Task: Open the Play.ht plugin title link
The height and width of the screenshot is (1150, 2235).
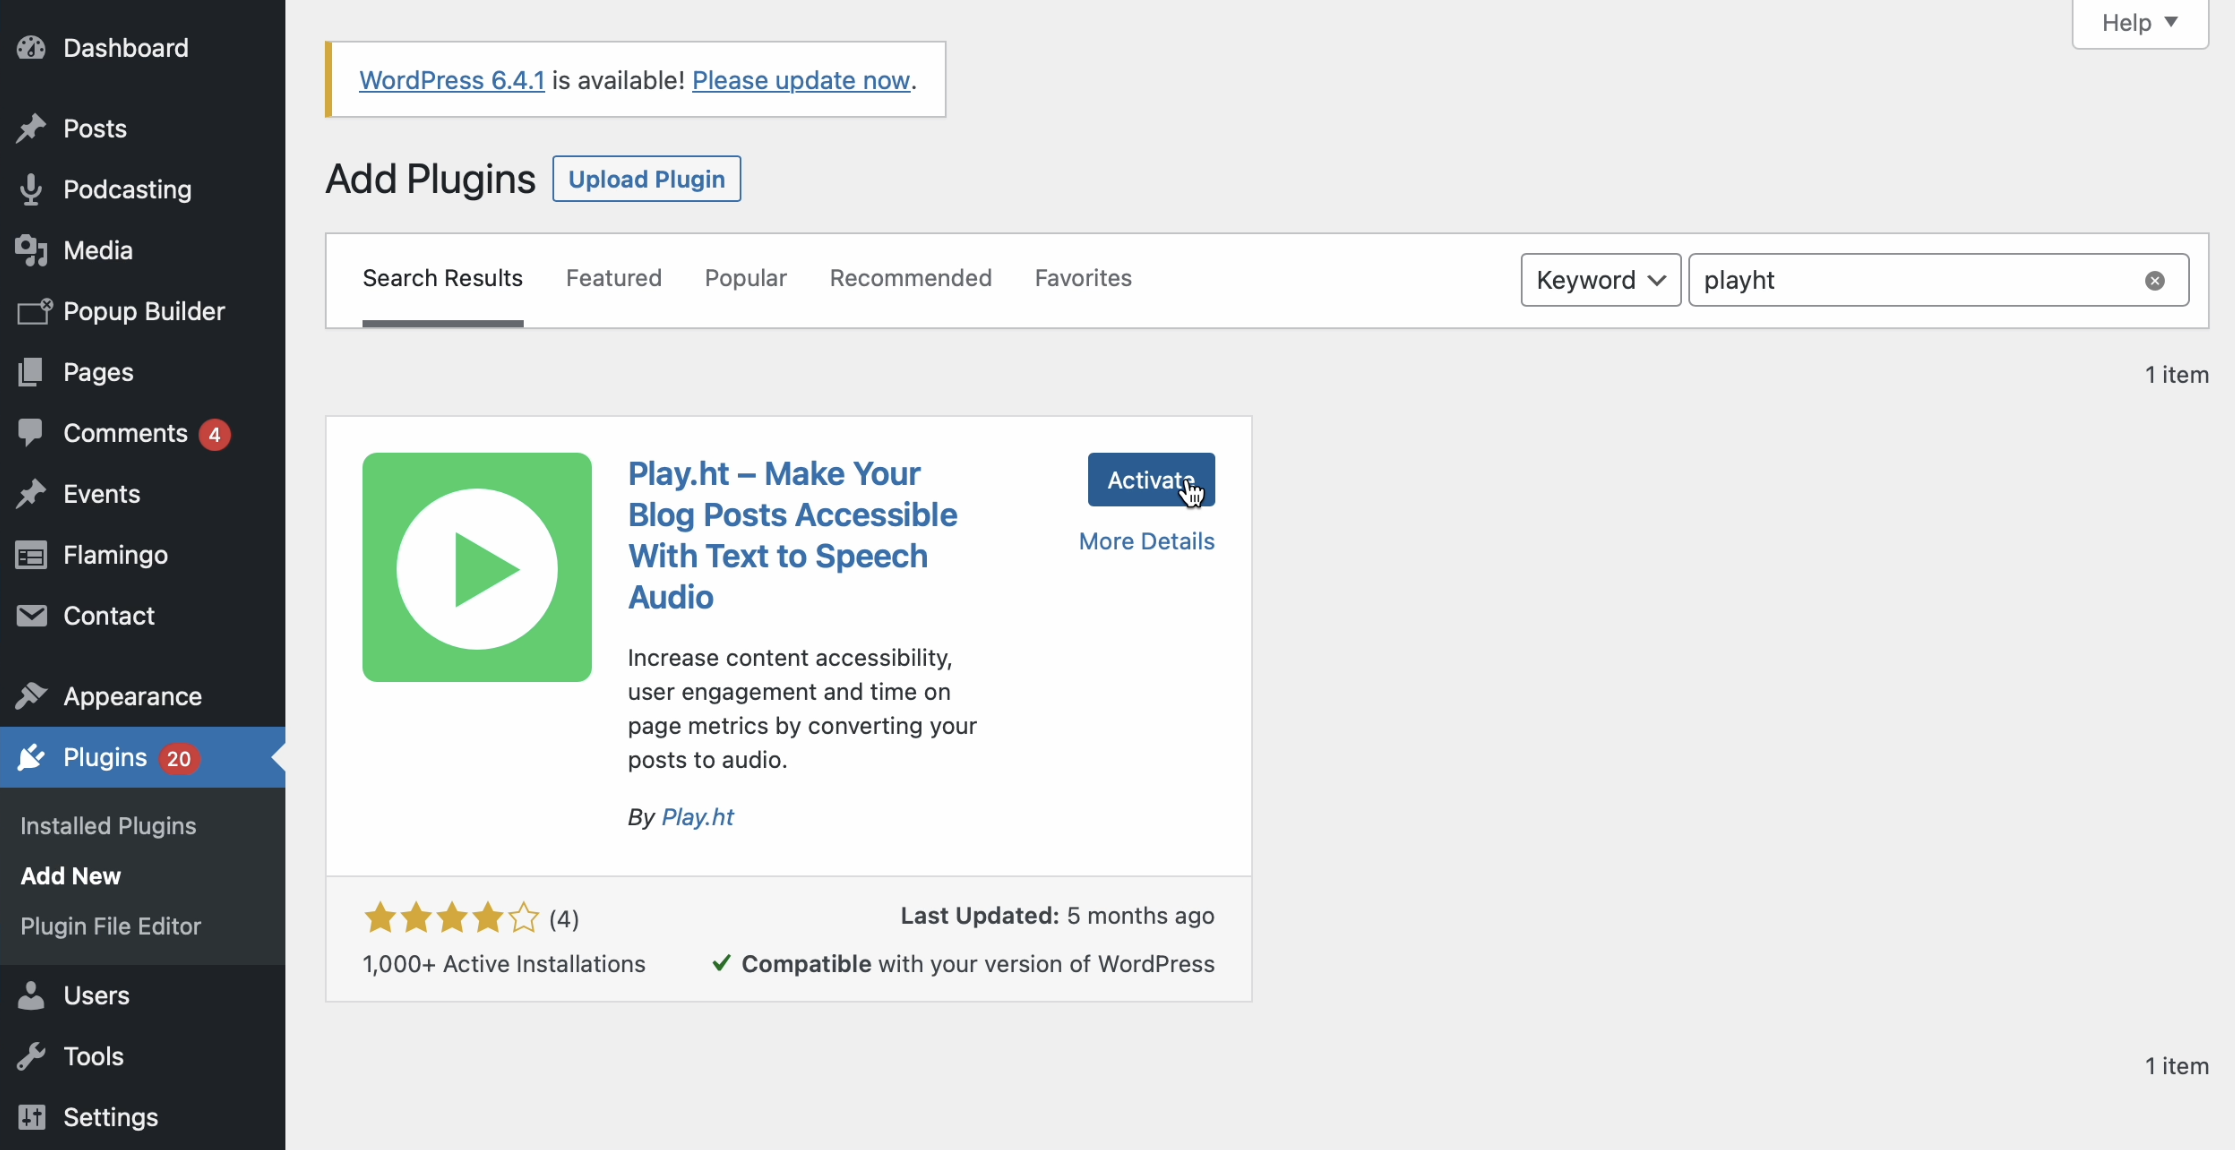Action: pos(792,535)
